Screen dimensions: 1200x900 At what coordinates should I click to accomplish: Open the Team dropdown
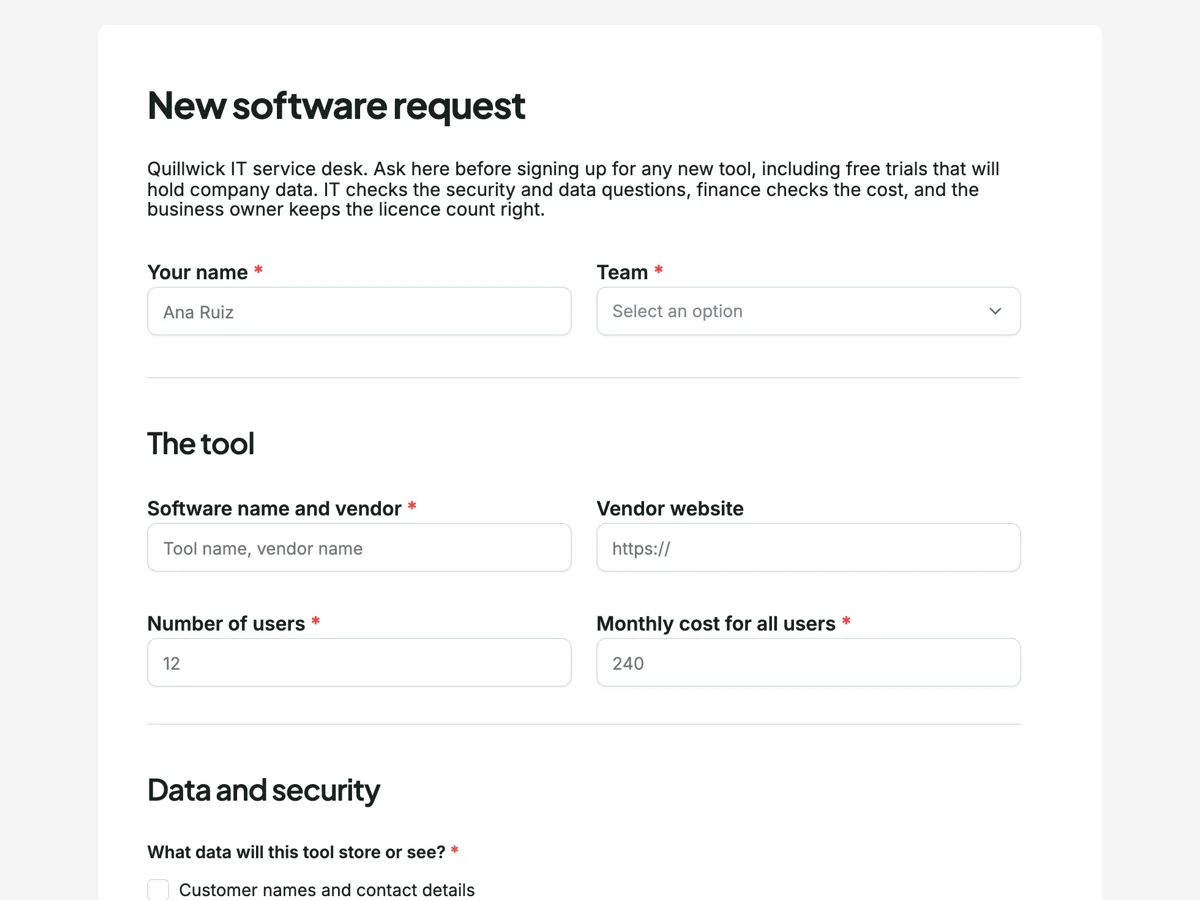tap(808, 311)
